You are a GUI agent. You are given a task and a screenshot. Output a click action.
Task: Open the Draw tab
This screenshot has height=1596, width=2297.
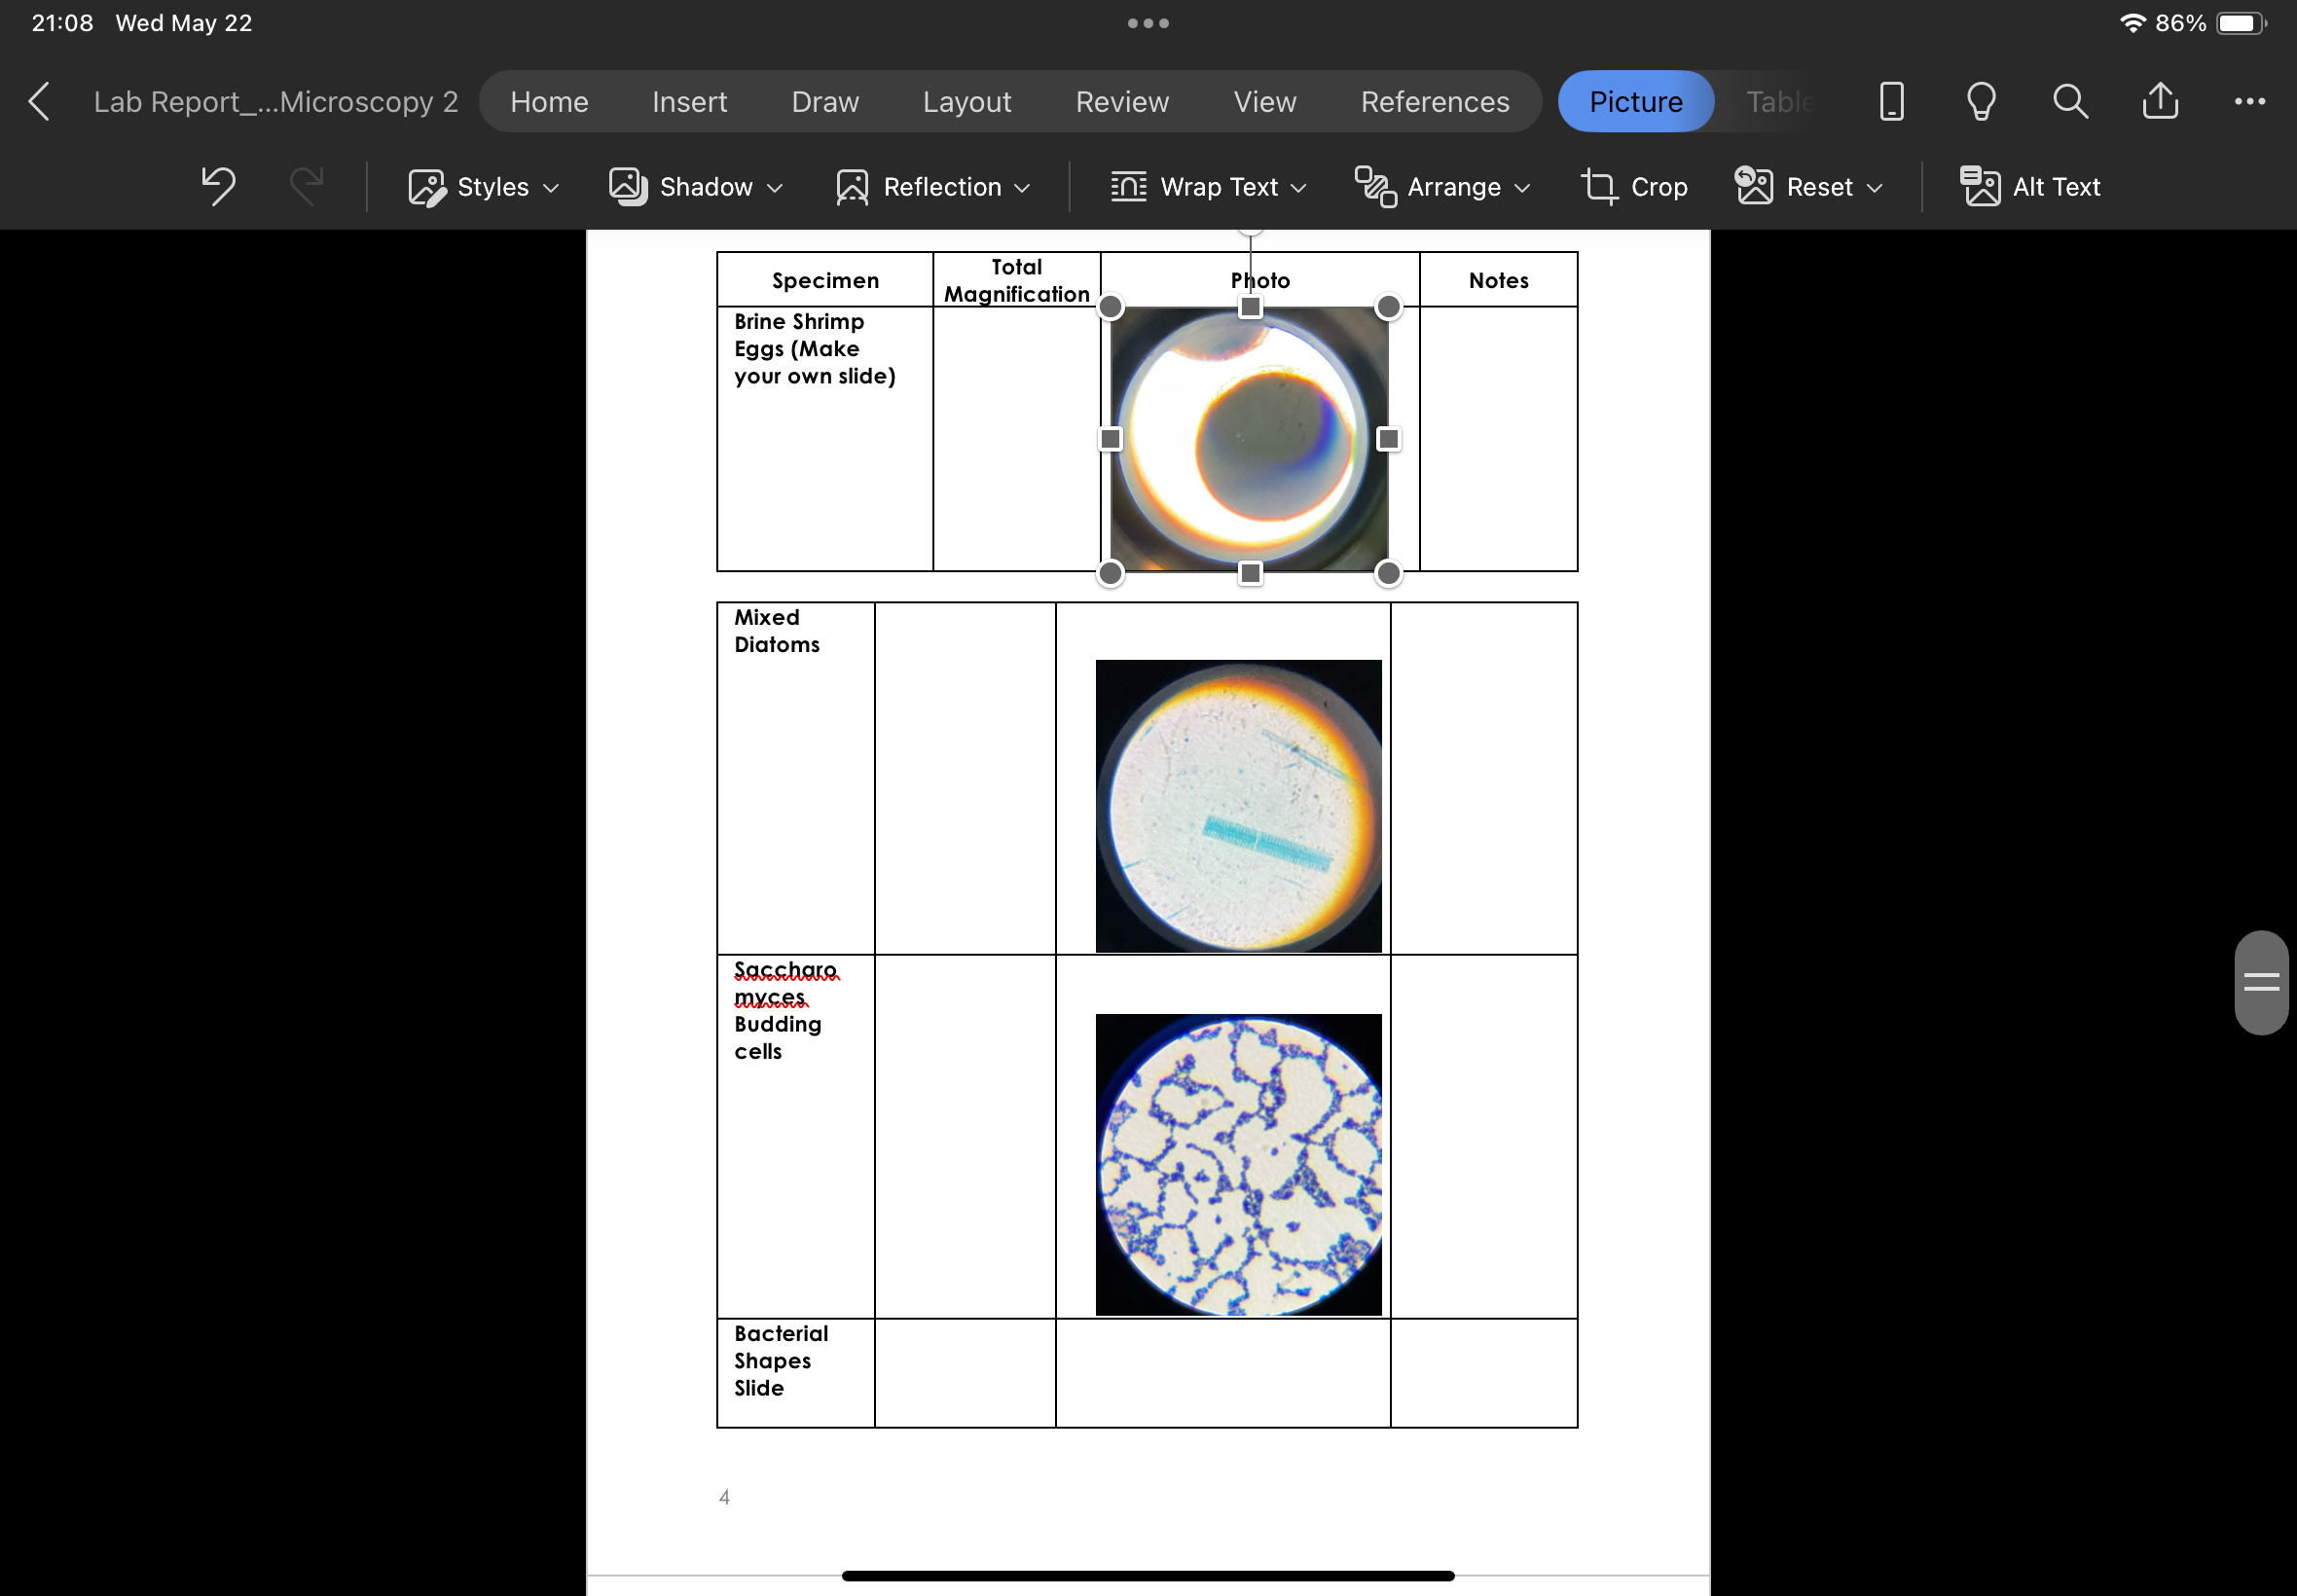pos(825,102)
